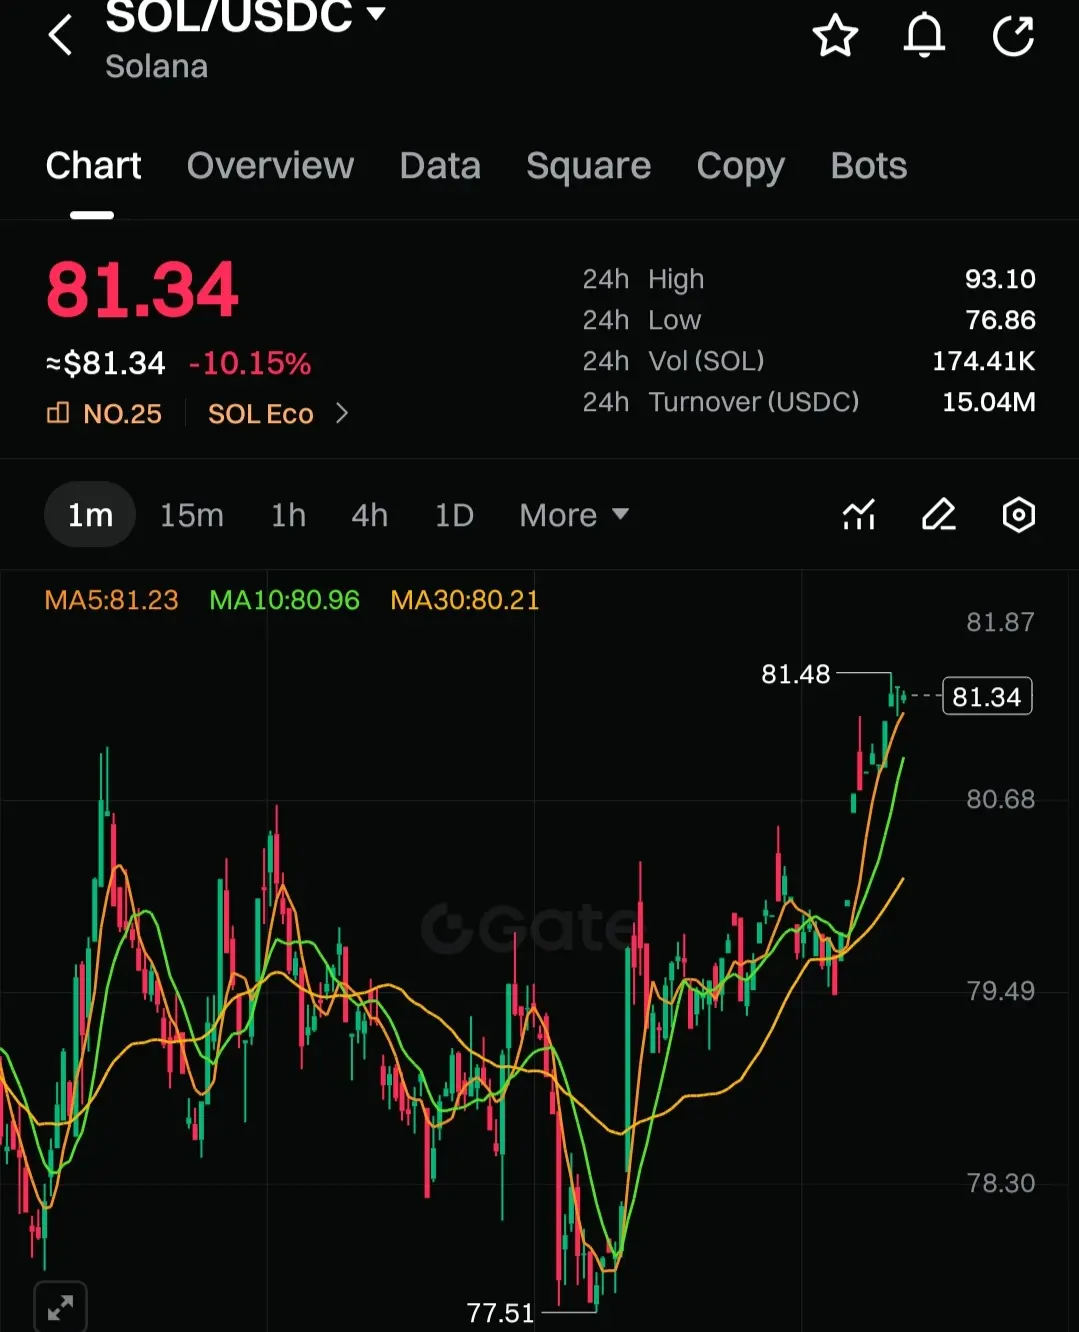This screenshot has width=1079, height=1332.
Task: Tap the Solana subtitle
Action: 156,67
